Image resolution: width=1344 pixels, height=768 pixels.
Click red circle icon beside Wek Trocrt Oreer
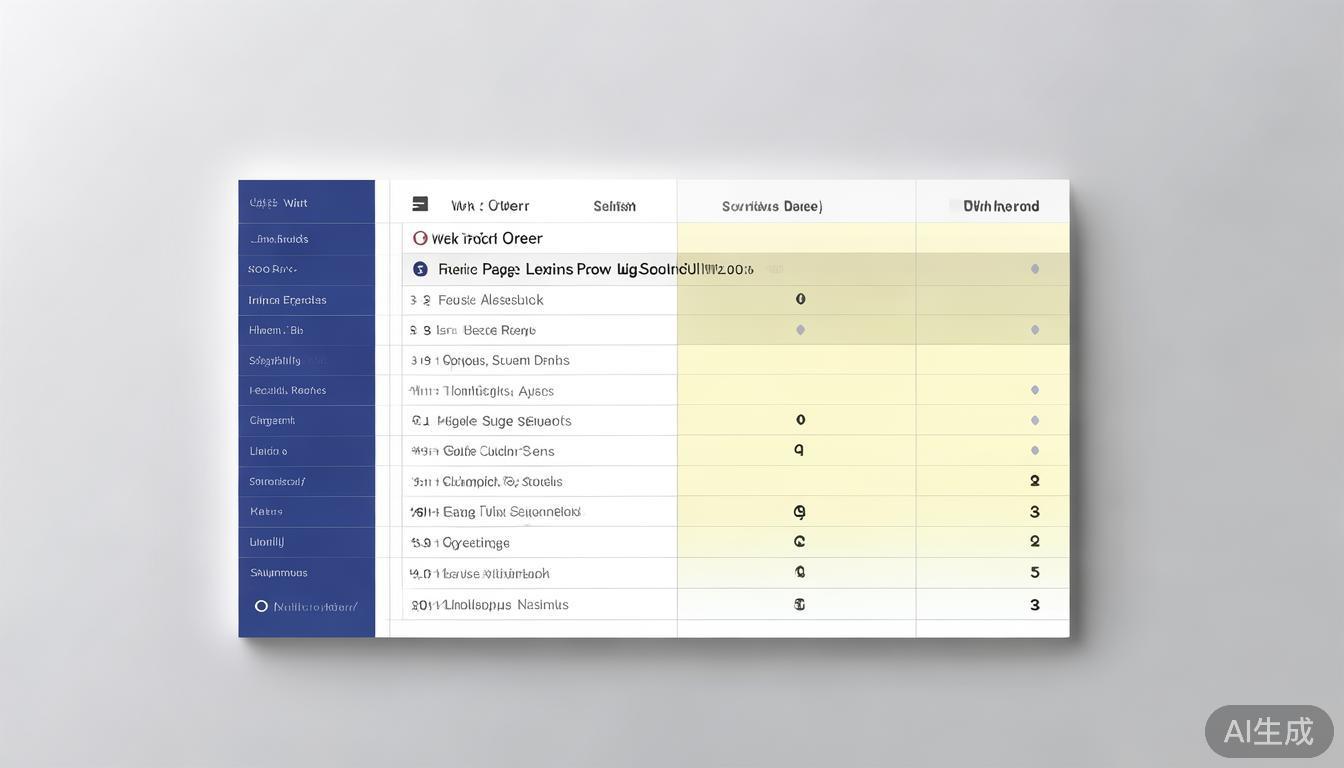point(420,238)
